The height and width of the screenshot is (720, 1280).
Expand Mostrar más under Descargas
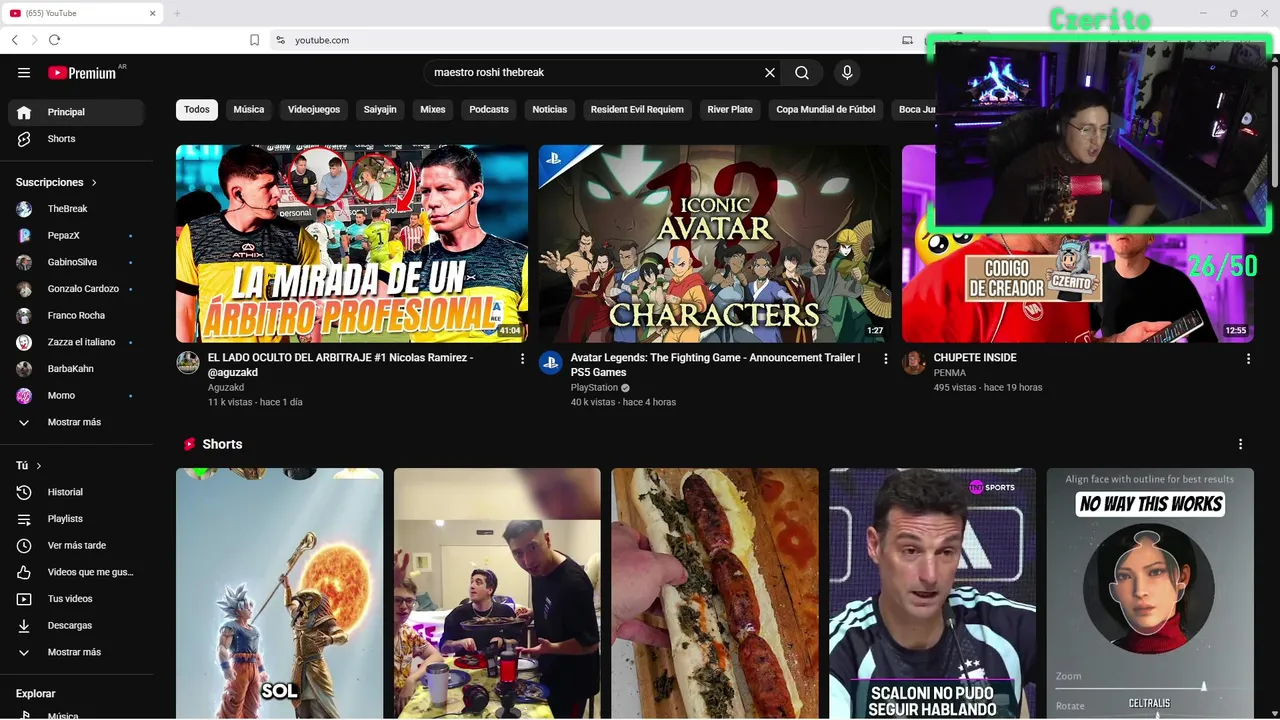76,652
